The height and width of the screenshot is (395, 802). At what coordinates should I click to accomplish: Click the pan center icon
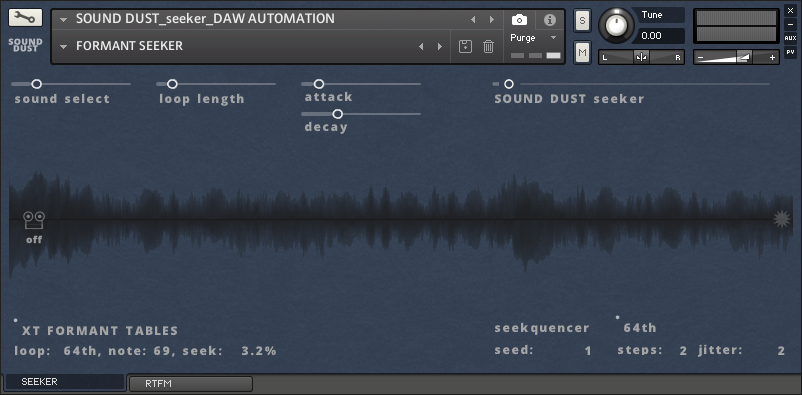(x=641, y=57)
